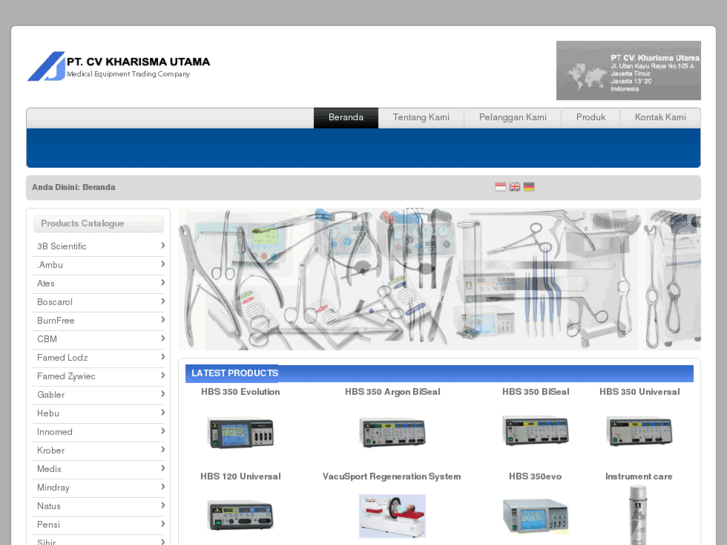
Task: Expand the BurnFree category arrow
Action: pos(163,320)
